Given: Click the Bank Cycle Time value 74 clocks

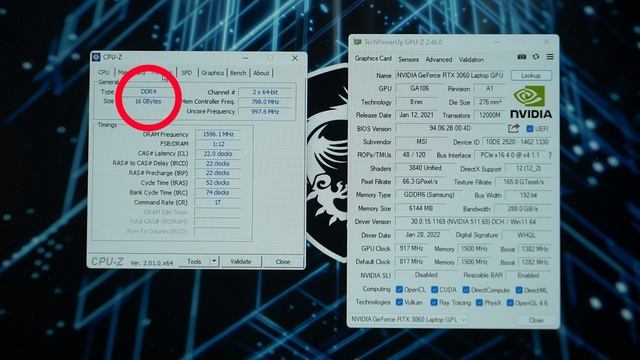Looking at the screenshot, I should 218,193.
